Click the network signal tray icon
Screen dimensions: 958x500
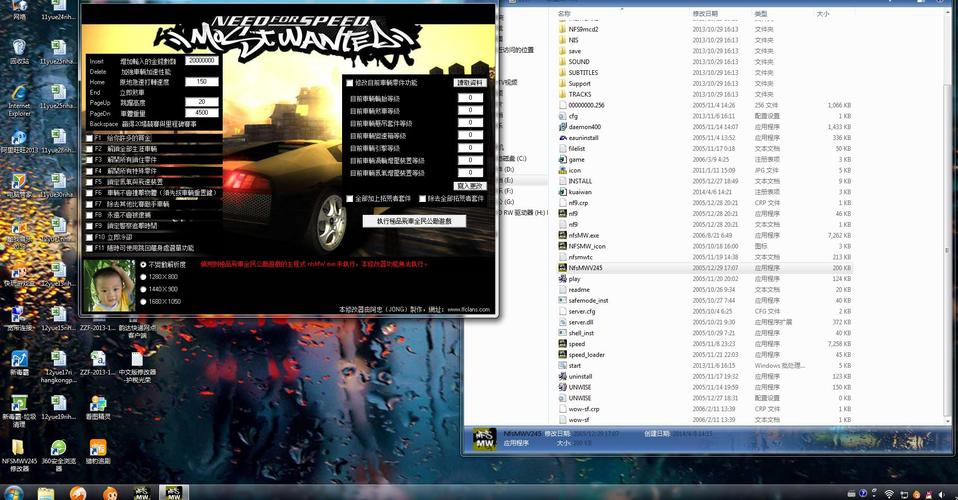point(889,494)
